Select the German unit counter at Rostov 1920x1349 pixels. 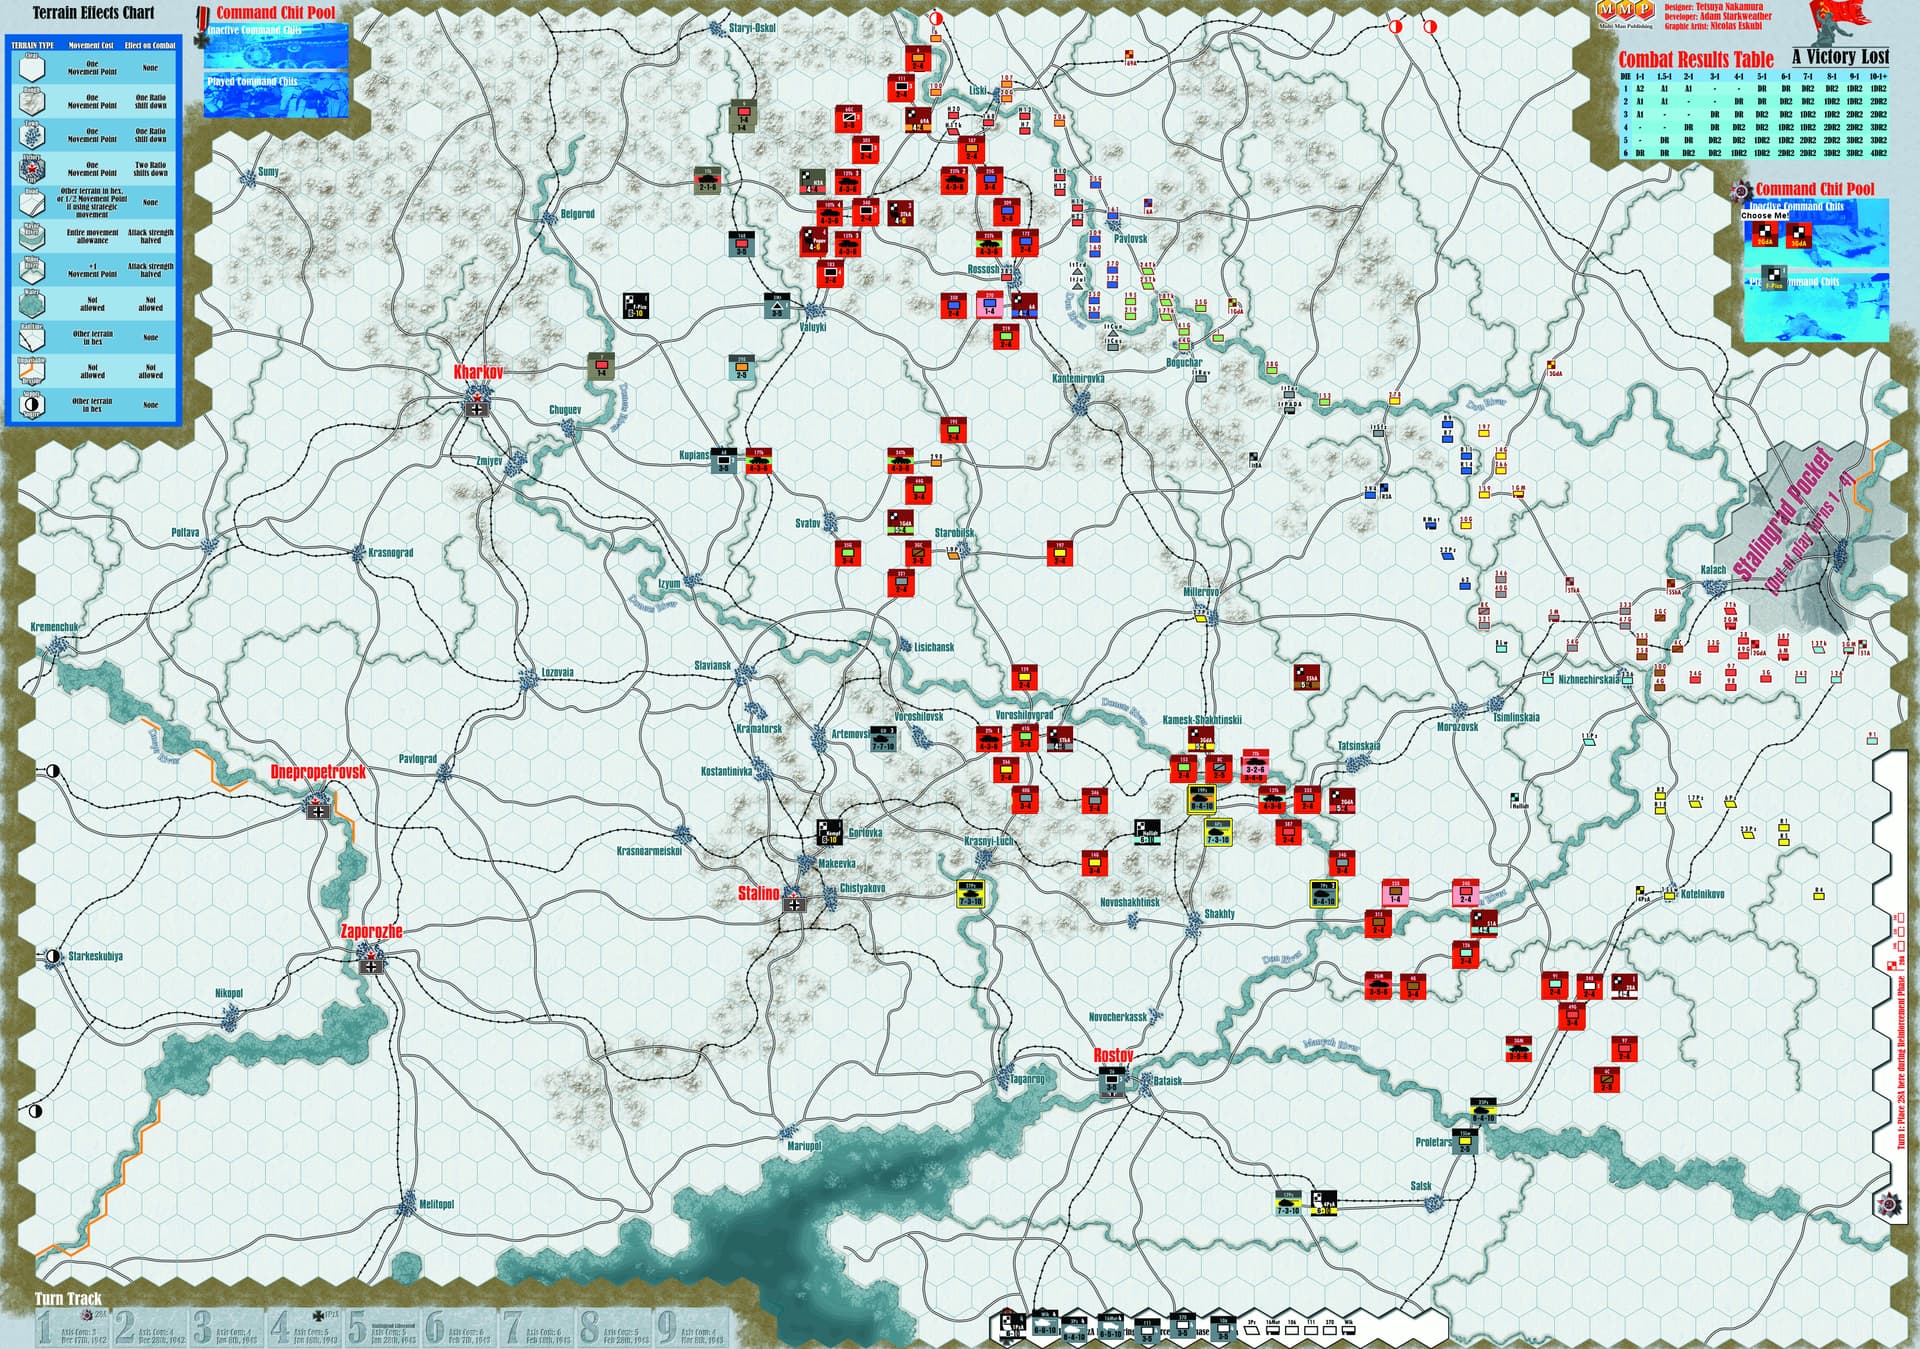pyautogui.click(x=1112, y=1081)
